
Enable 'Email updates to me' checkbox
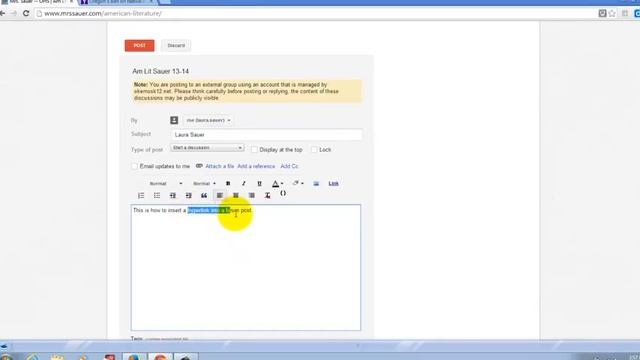point(134,166)
